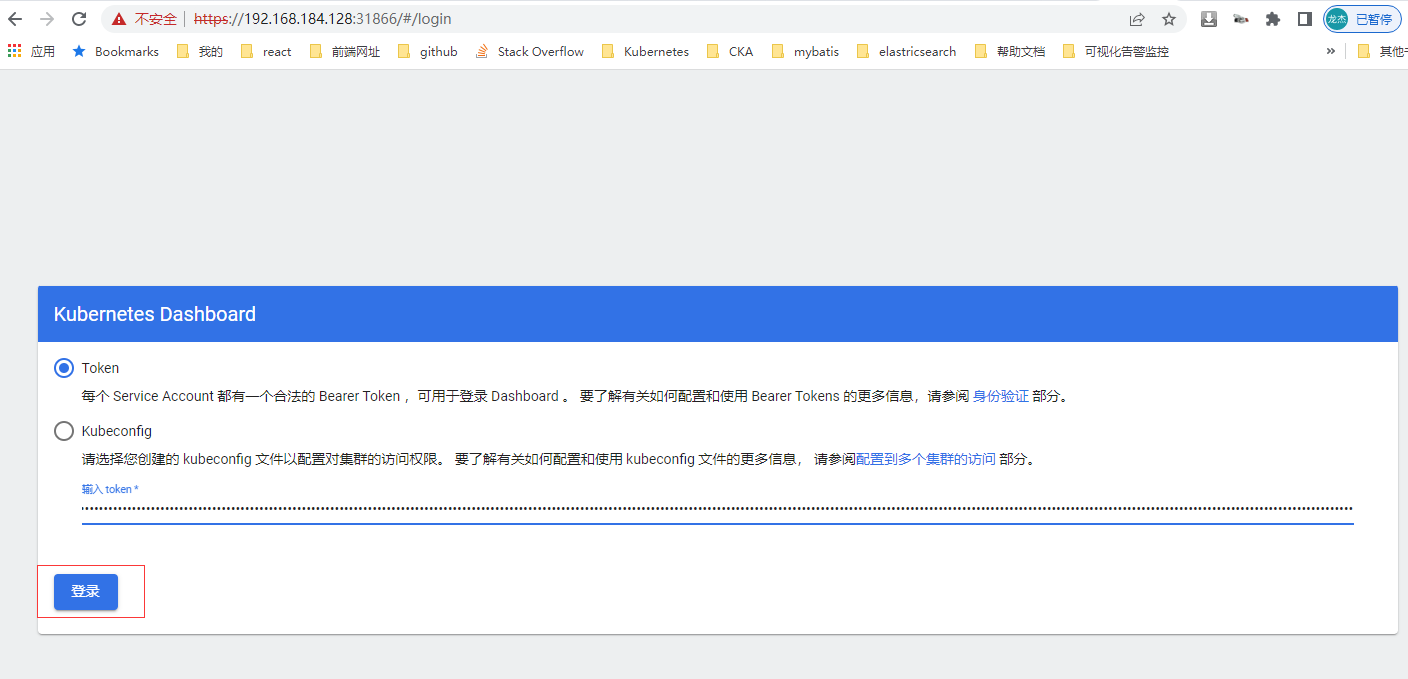Open the 帮助文档 bookmark folder
Screen dimensions: 1408x679
click(x=1009, y=51)
